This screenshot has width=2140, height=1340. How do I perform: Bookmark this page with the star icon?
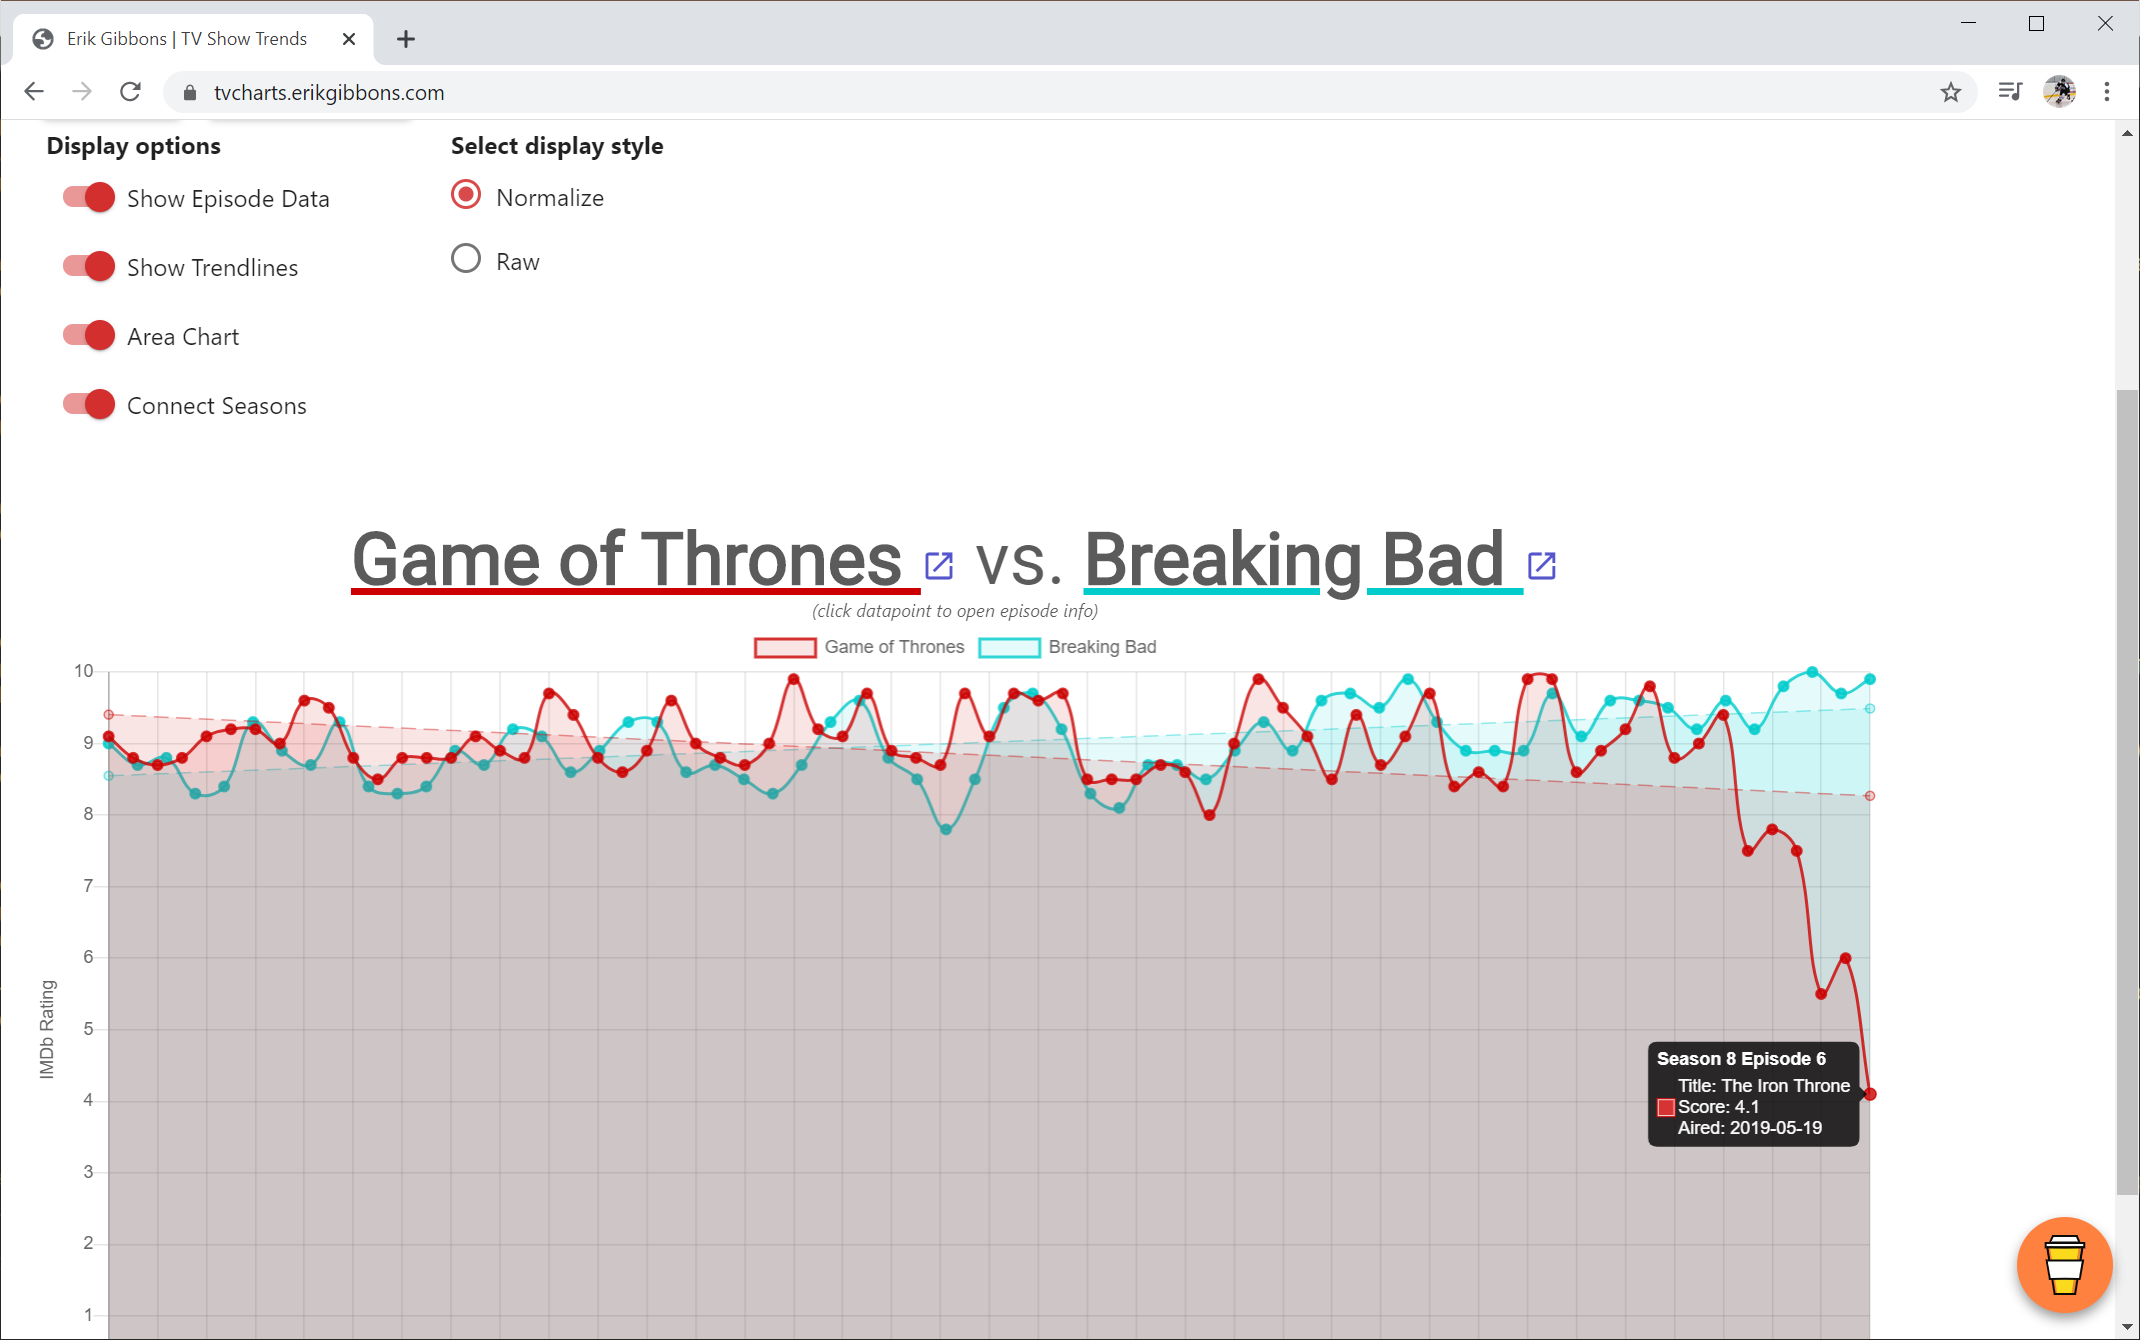[1950, 92]
